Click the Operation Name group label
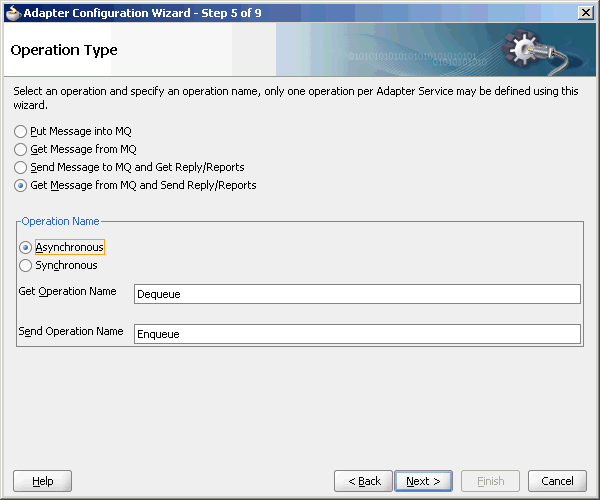This screenshot has width=600, height=500. pyautogui.click(x=60, y=221)
